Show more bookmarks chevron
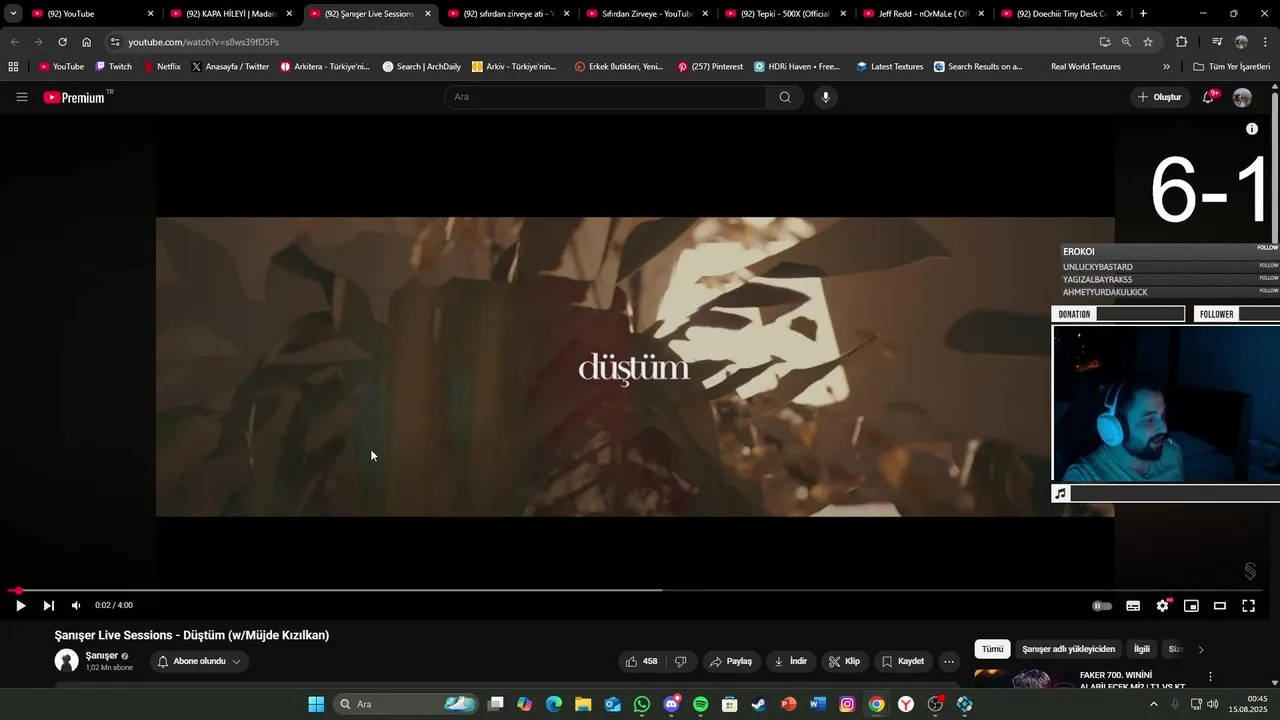The image size is (1280, 720). click(x=1166, y=67)
